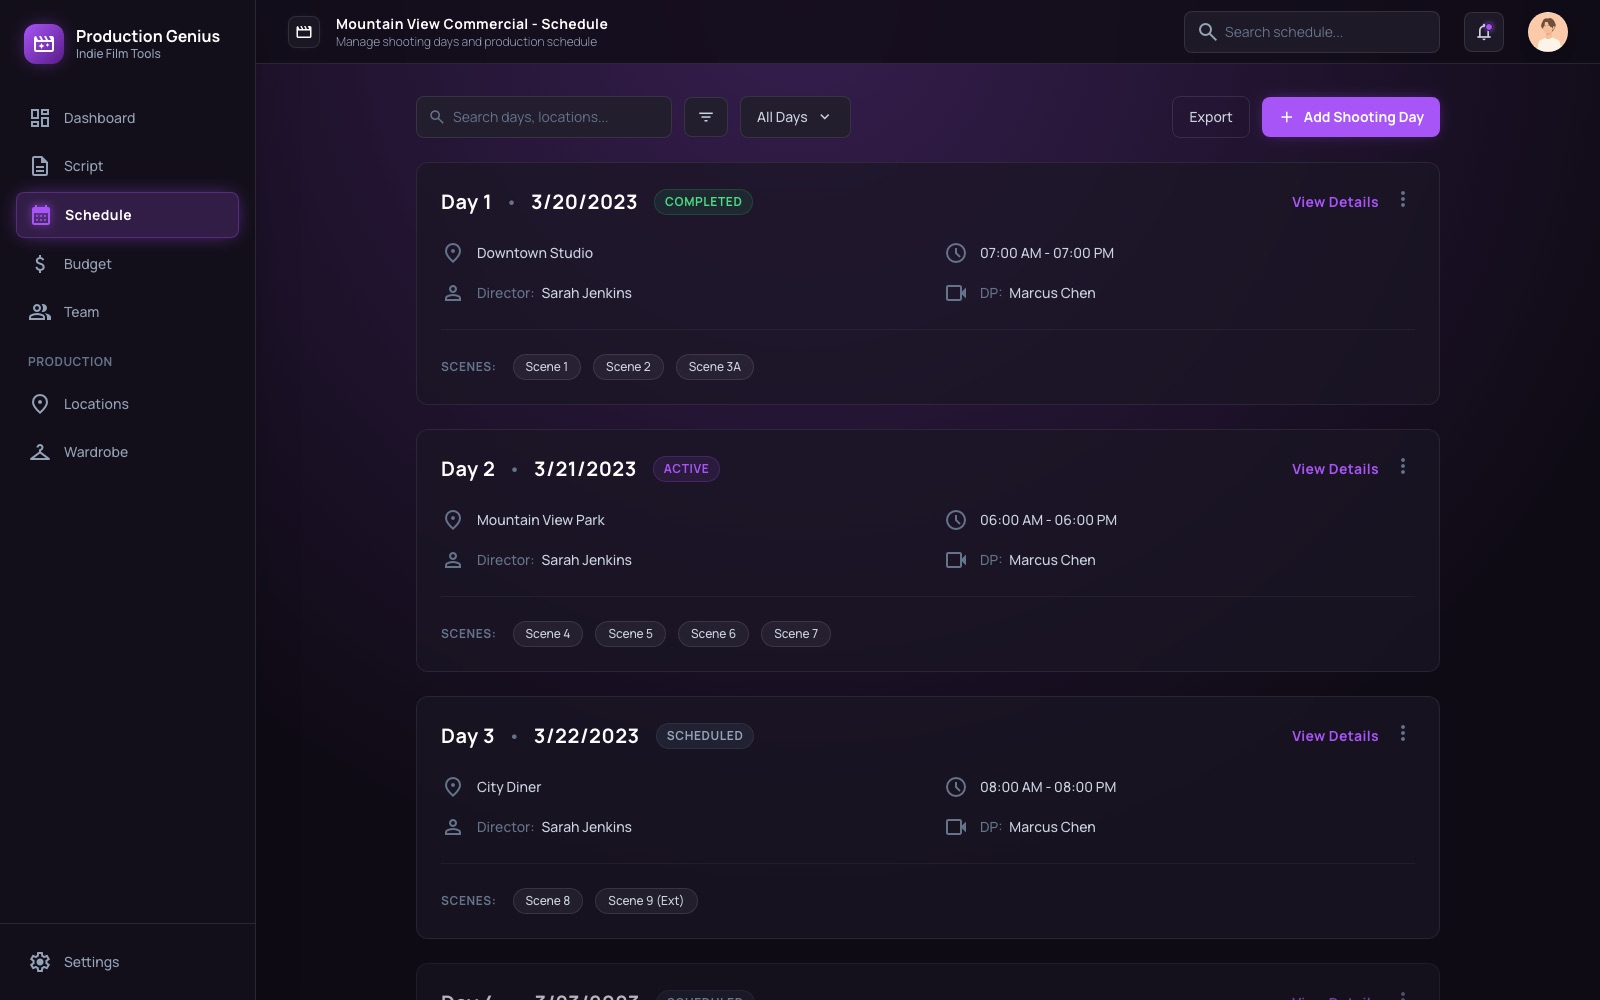Select the Scene 2 tag
Viewport: 1600px width, 1000px height.
[x=628, y=367]
